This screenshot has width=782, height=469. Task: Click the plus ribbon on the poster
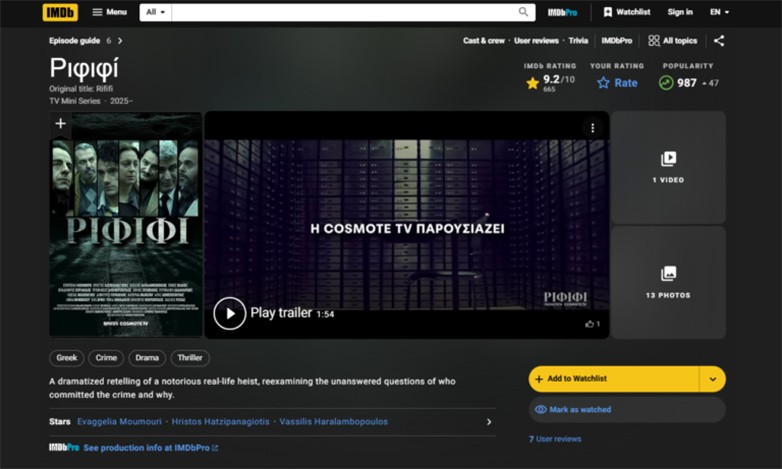tap(61, 123)
